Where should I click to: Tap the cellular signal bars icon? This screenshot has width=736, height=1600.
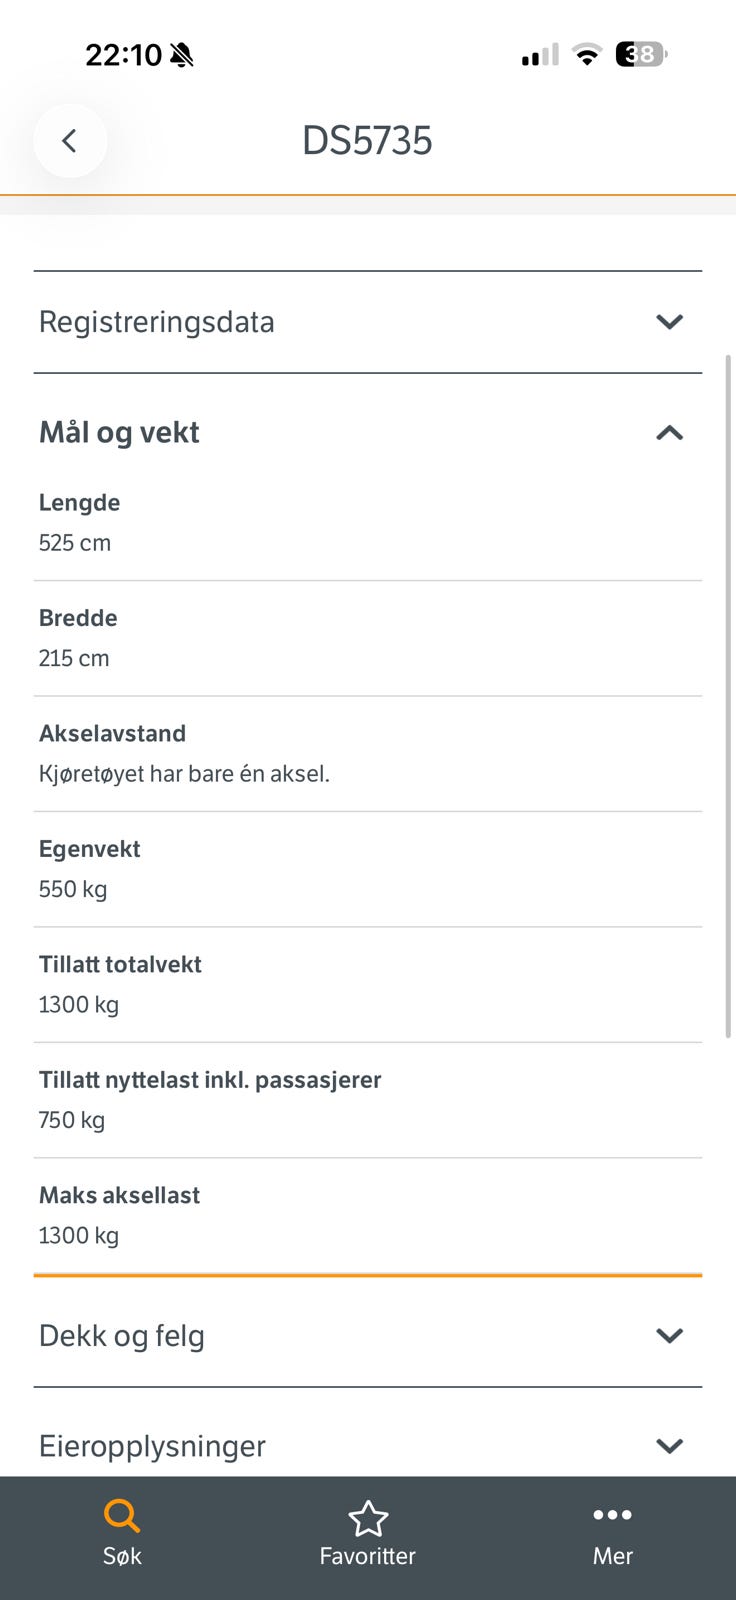[540, 55]
